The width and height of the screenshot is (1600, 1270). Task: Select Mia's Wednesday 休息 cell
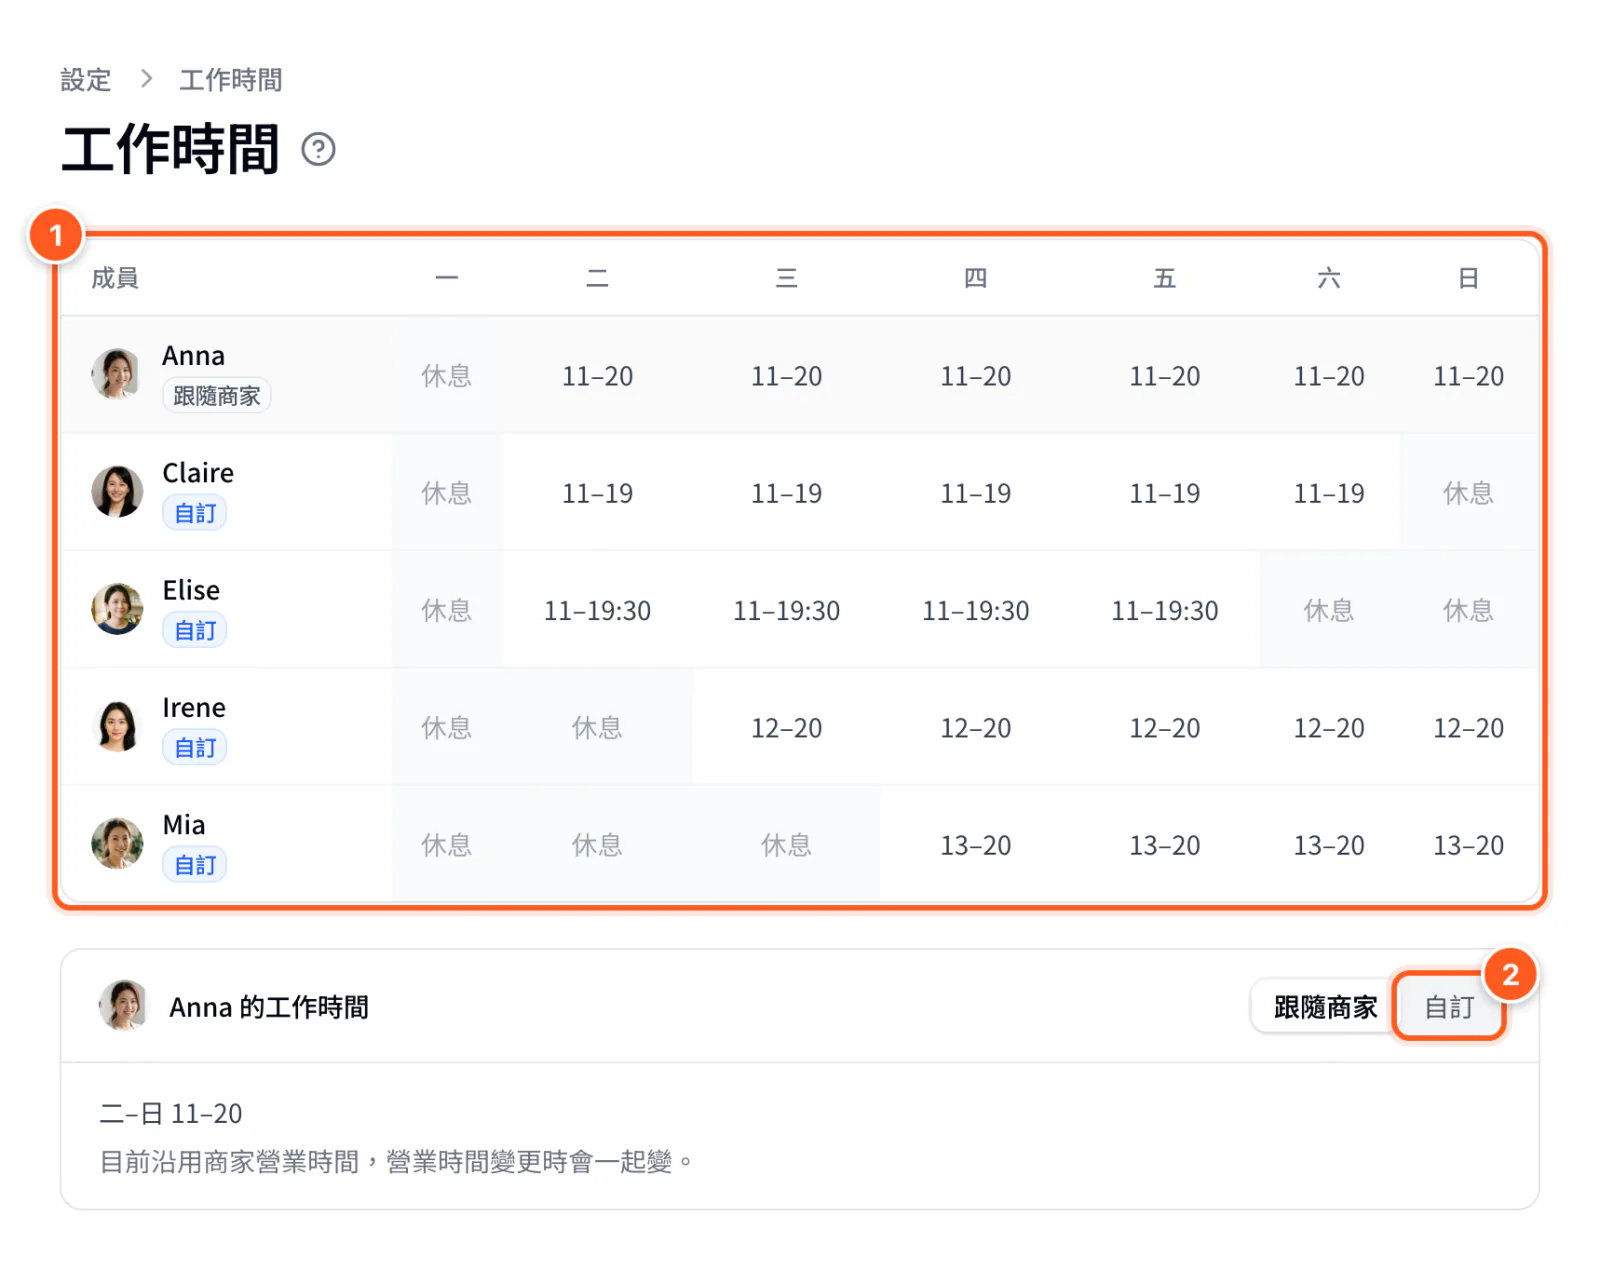[x=786, y=845]
